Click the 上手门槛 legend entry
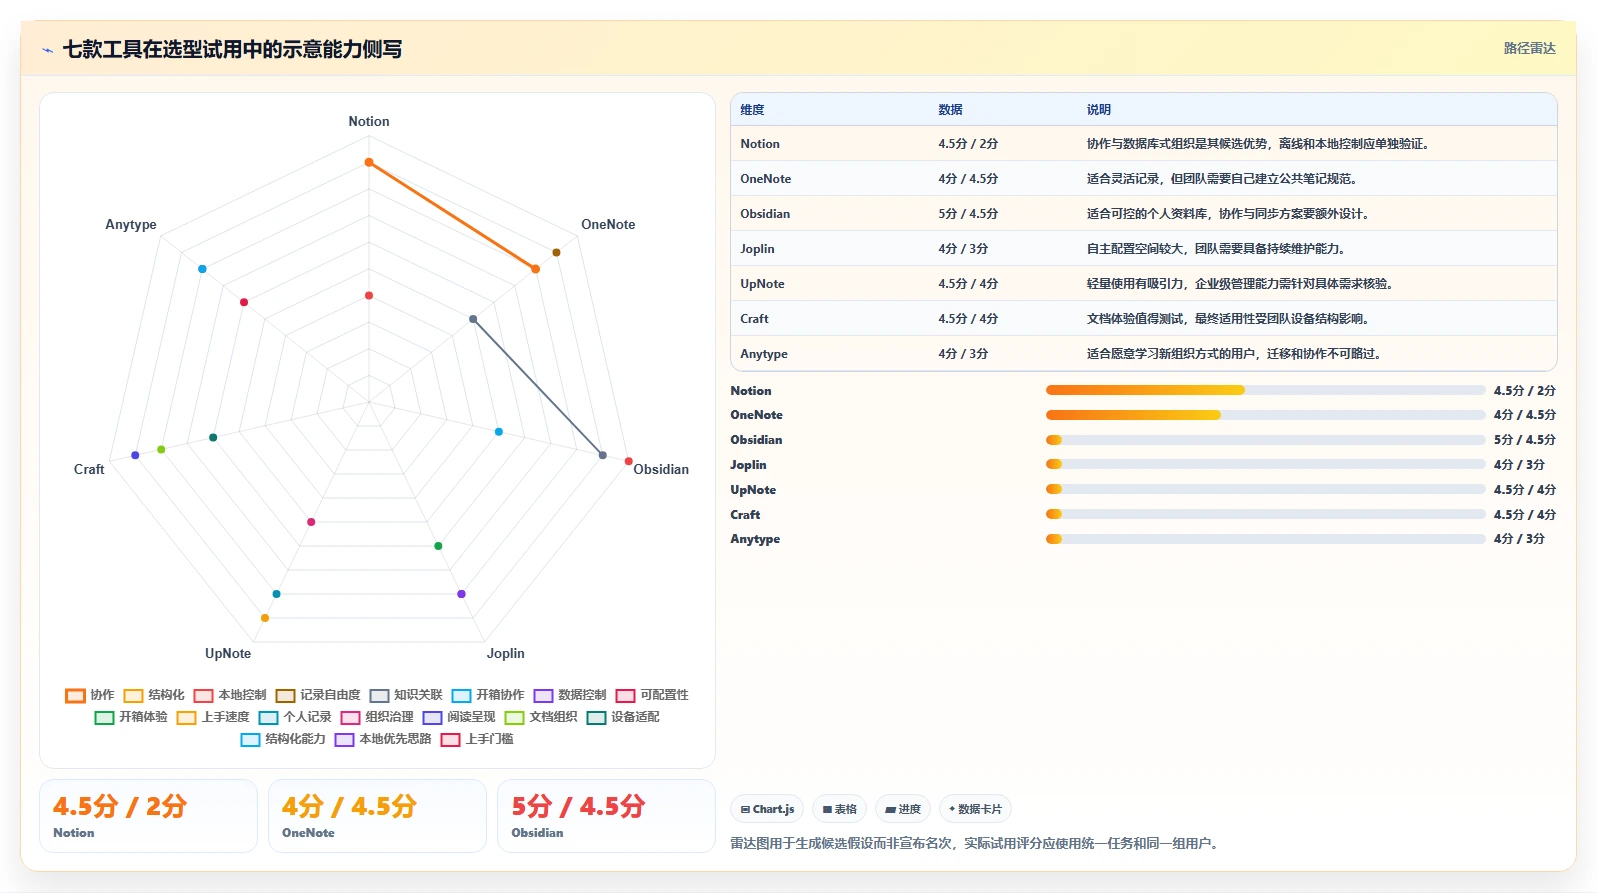 coord(477,739)
